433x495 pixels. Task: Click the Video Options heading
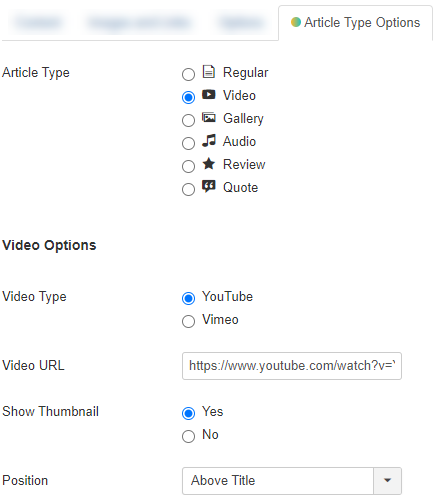click(x=49, y=245)
